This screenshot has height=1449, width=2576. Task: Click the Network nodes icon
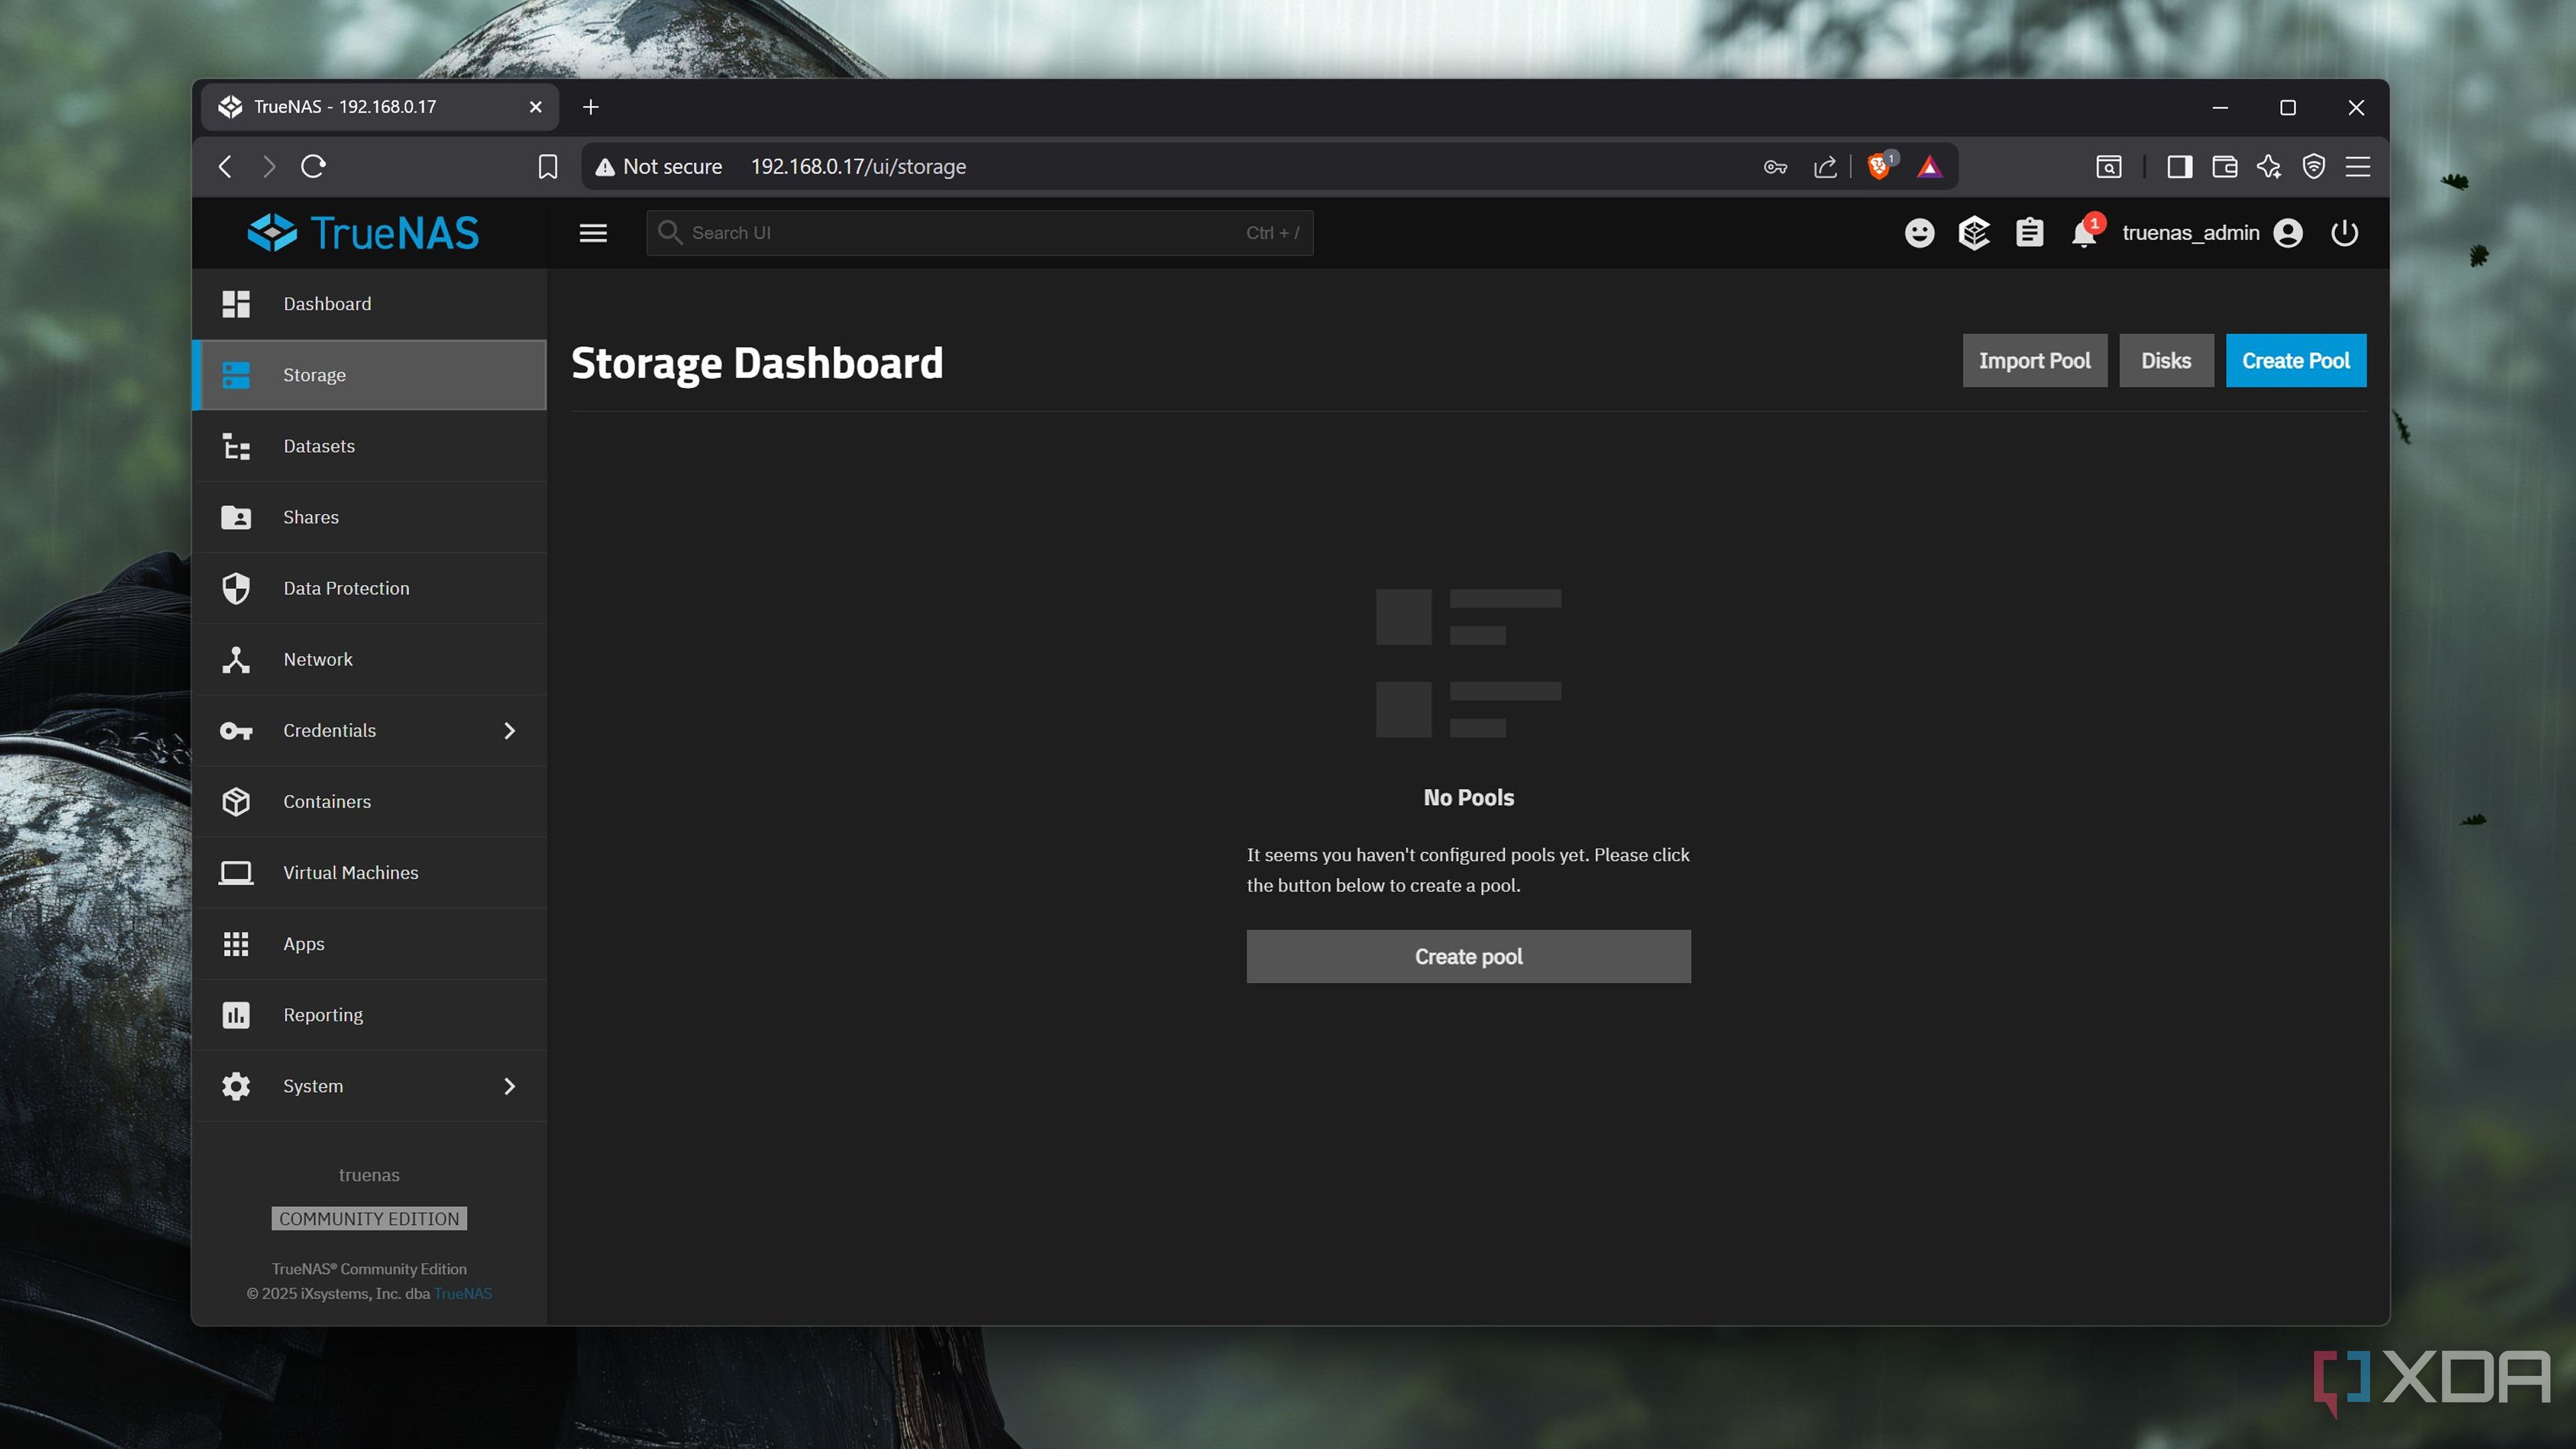[x=236, y=659]
